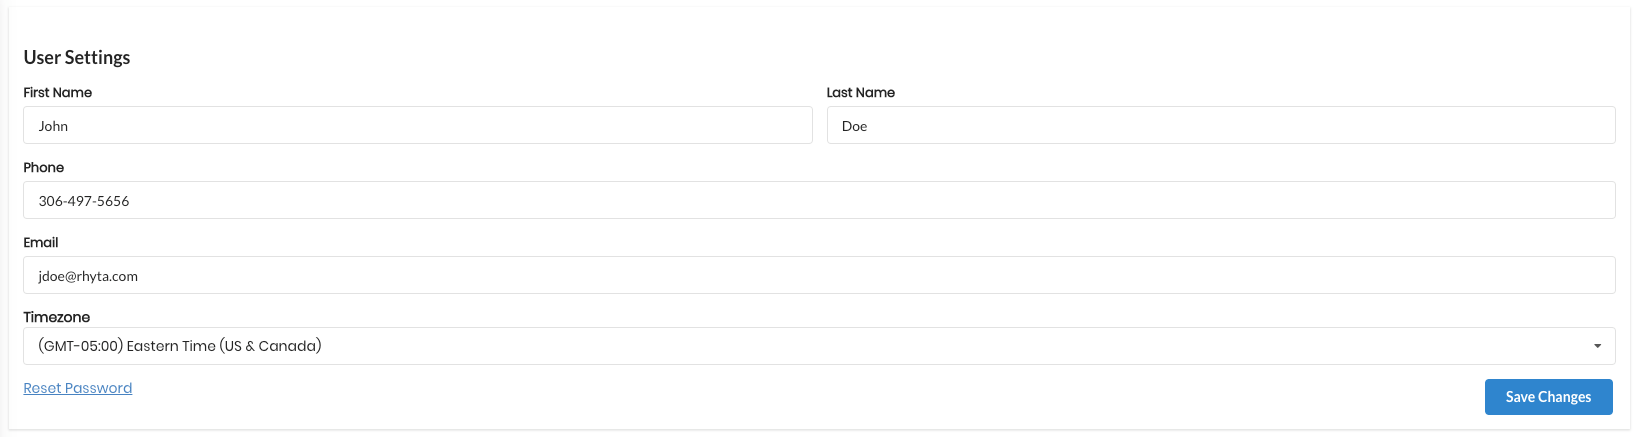Image resolution: width=1639 pixels, height=437 pixels.
Task: Click the Timezone dropdown caret arrow
Action: pyautogui.click(x=1597, y=346)
